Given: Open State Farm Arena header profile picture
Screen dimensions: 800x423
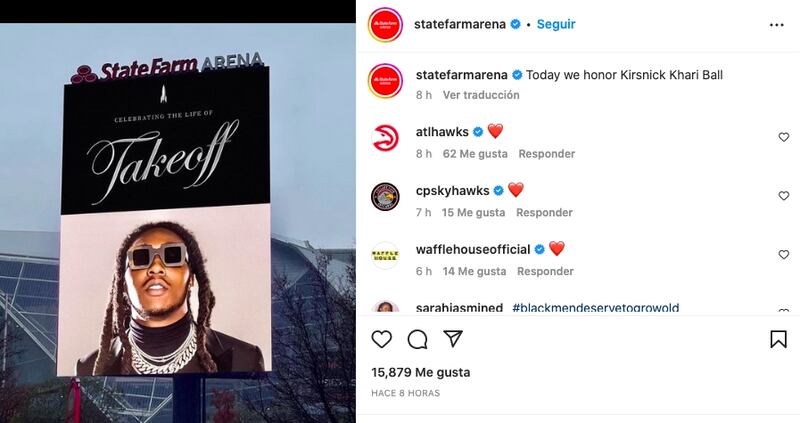Looking at the screenshot, I should tap(386, 24).
